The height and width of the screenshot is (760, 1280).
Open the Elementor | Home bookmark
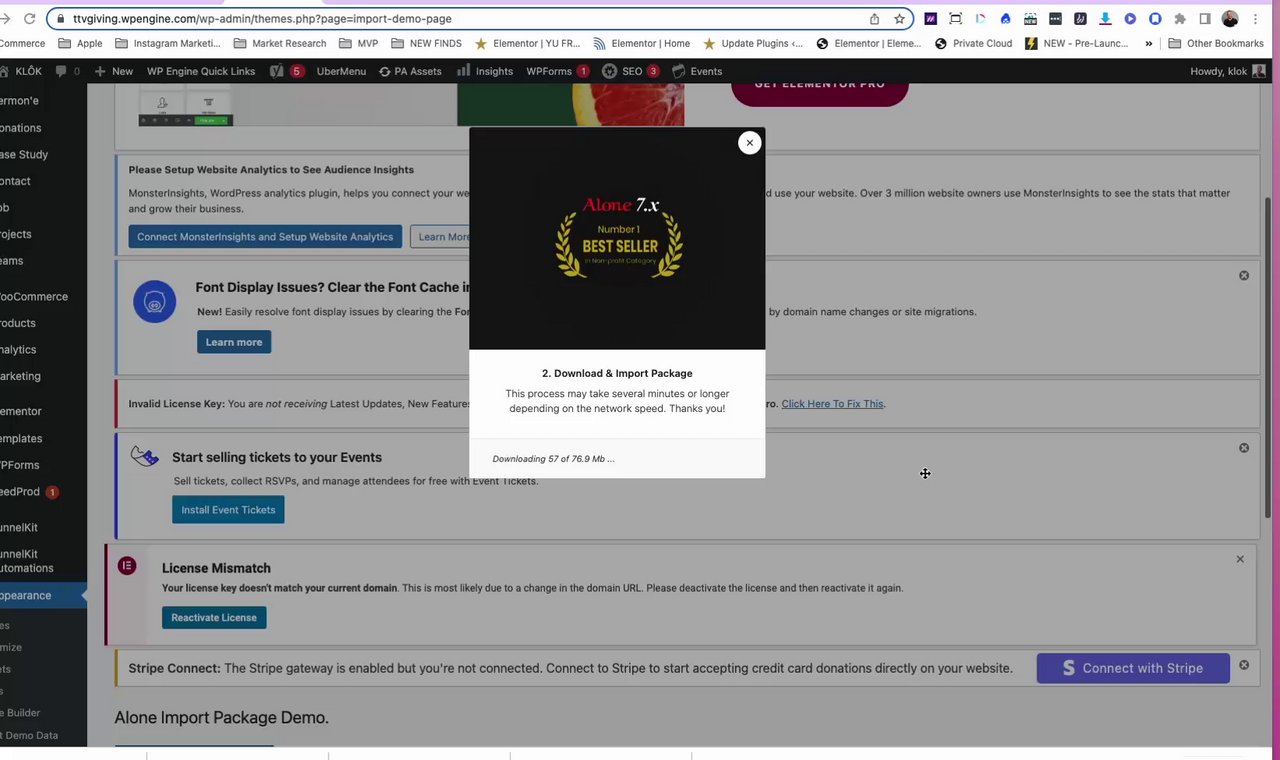(641, 43)
